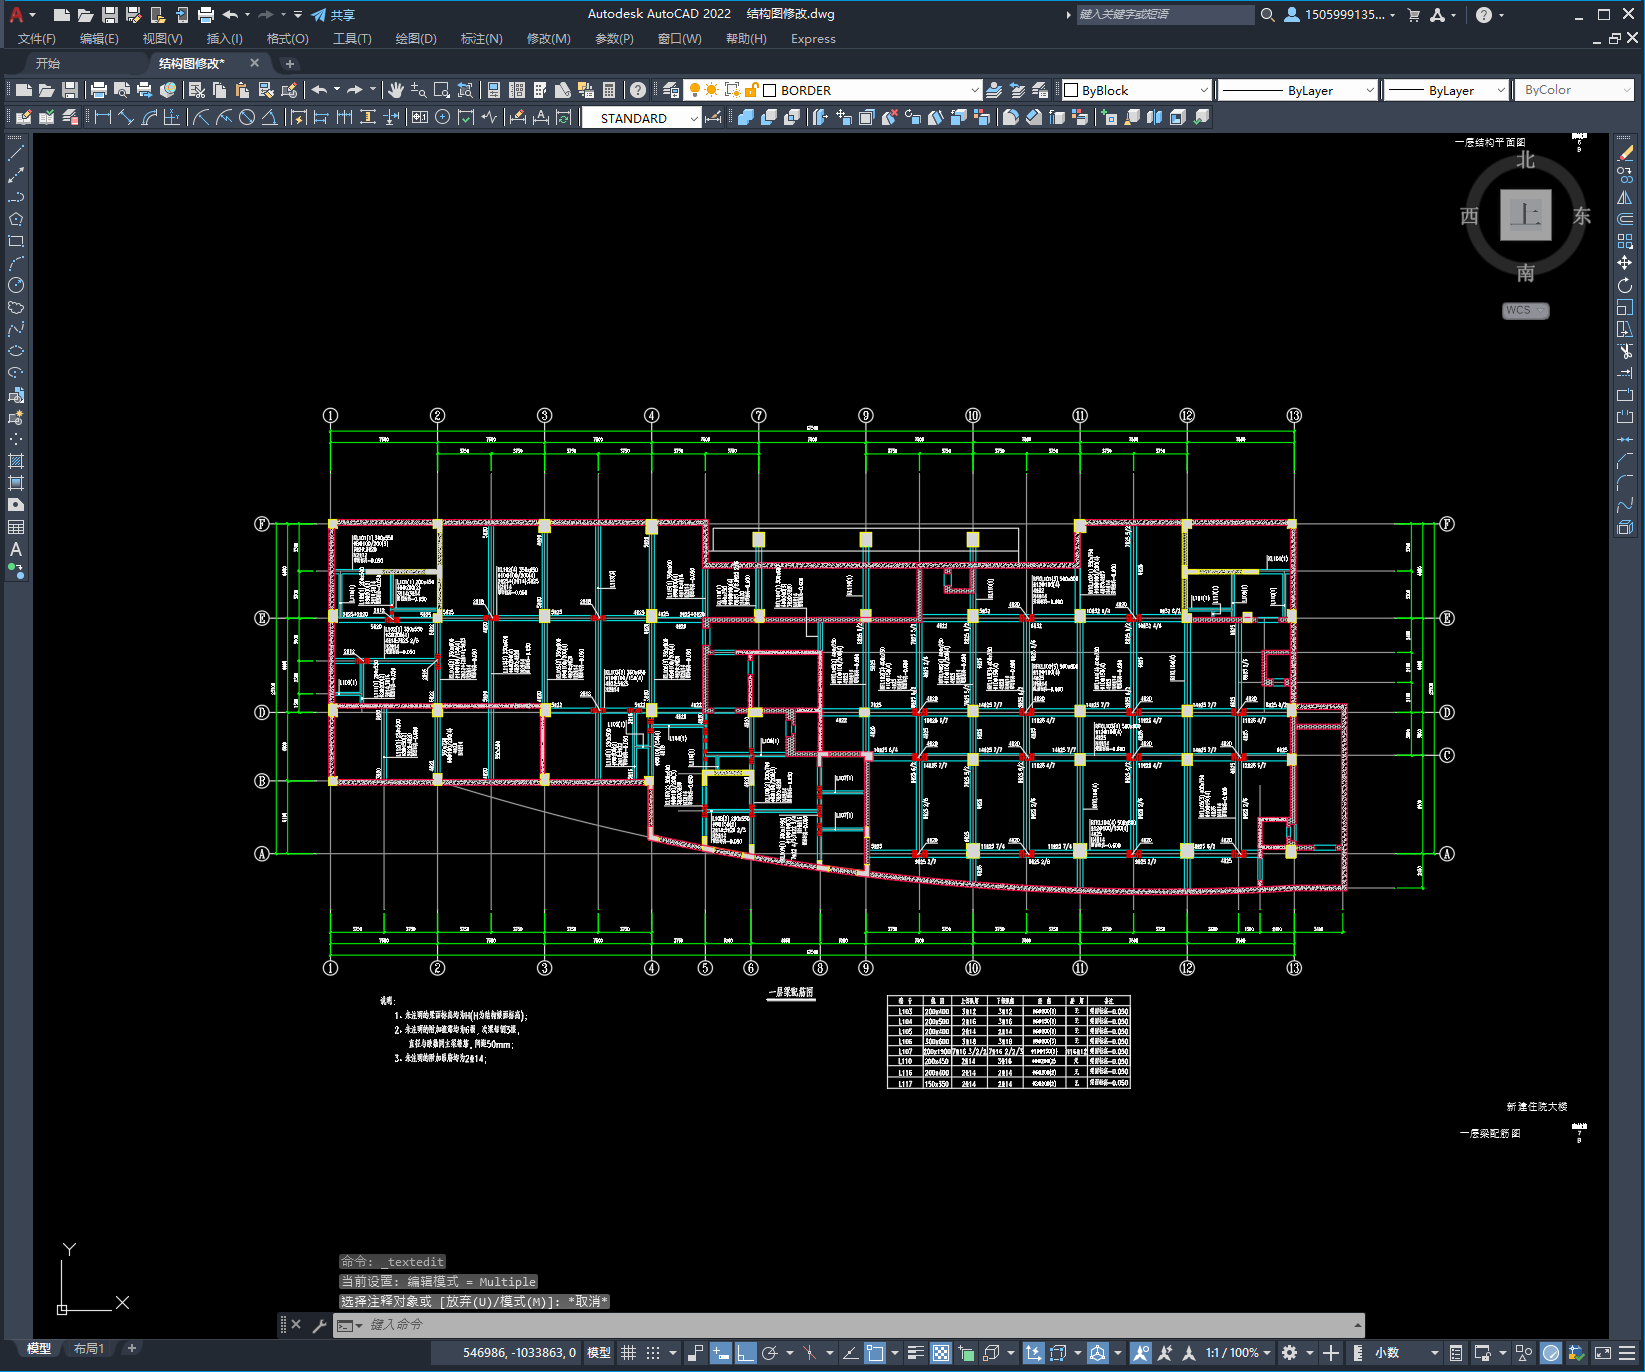Image resolution: width=1645 pixels, height=1372 pixels.
Task: Select the Angular dimension tool
Action: 269,117
